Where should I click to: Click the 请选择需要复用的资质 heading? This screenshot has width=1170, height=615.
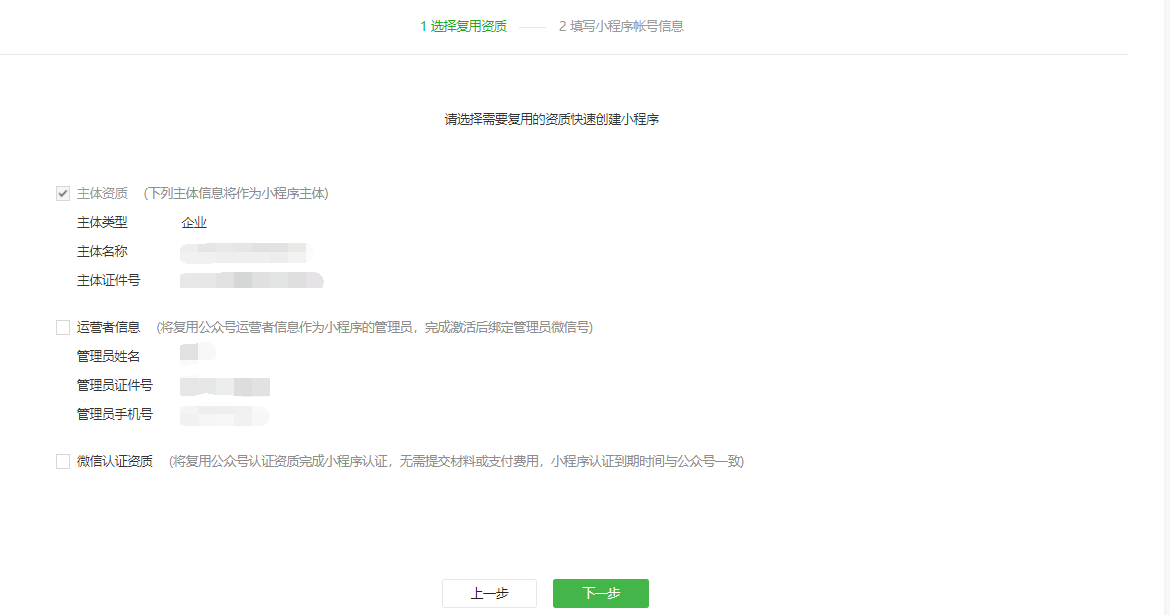pyautogui.click(x=551, y=119)
